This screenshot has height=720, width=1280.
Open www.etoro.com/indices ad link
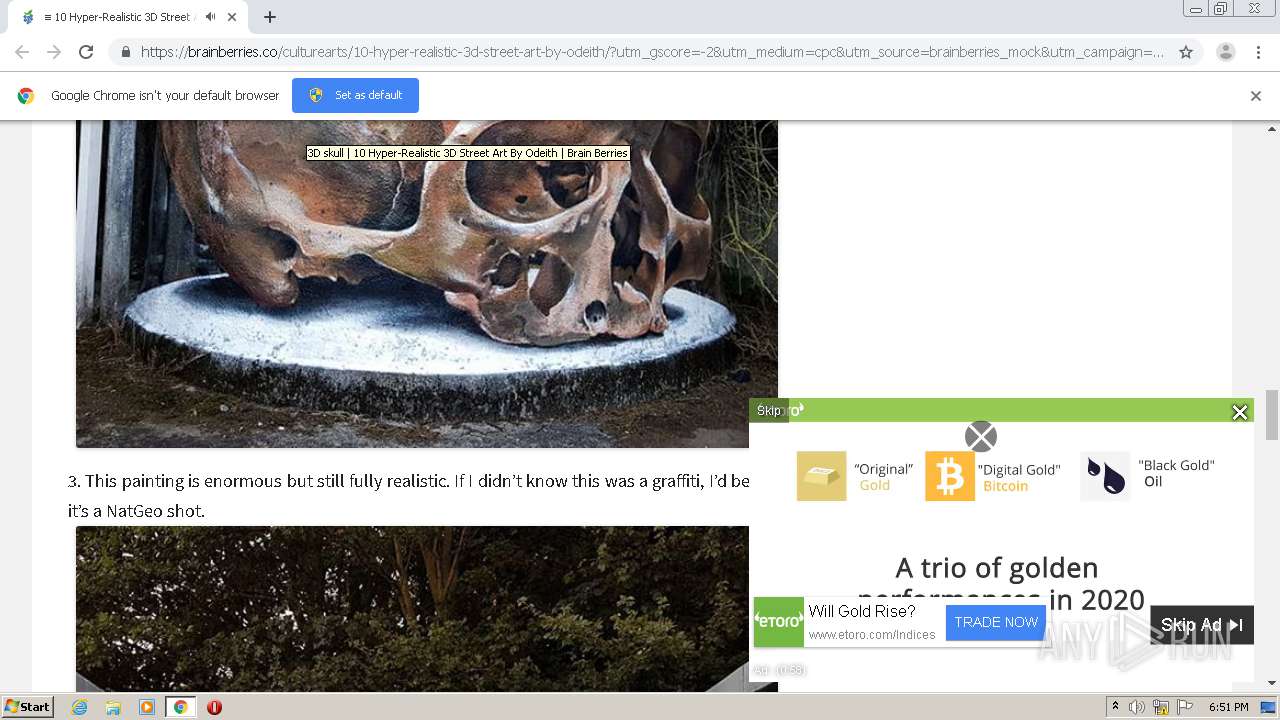[872, 635]
